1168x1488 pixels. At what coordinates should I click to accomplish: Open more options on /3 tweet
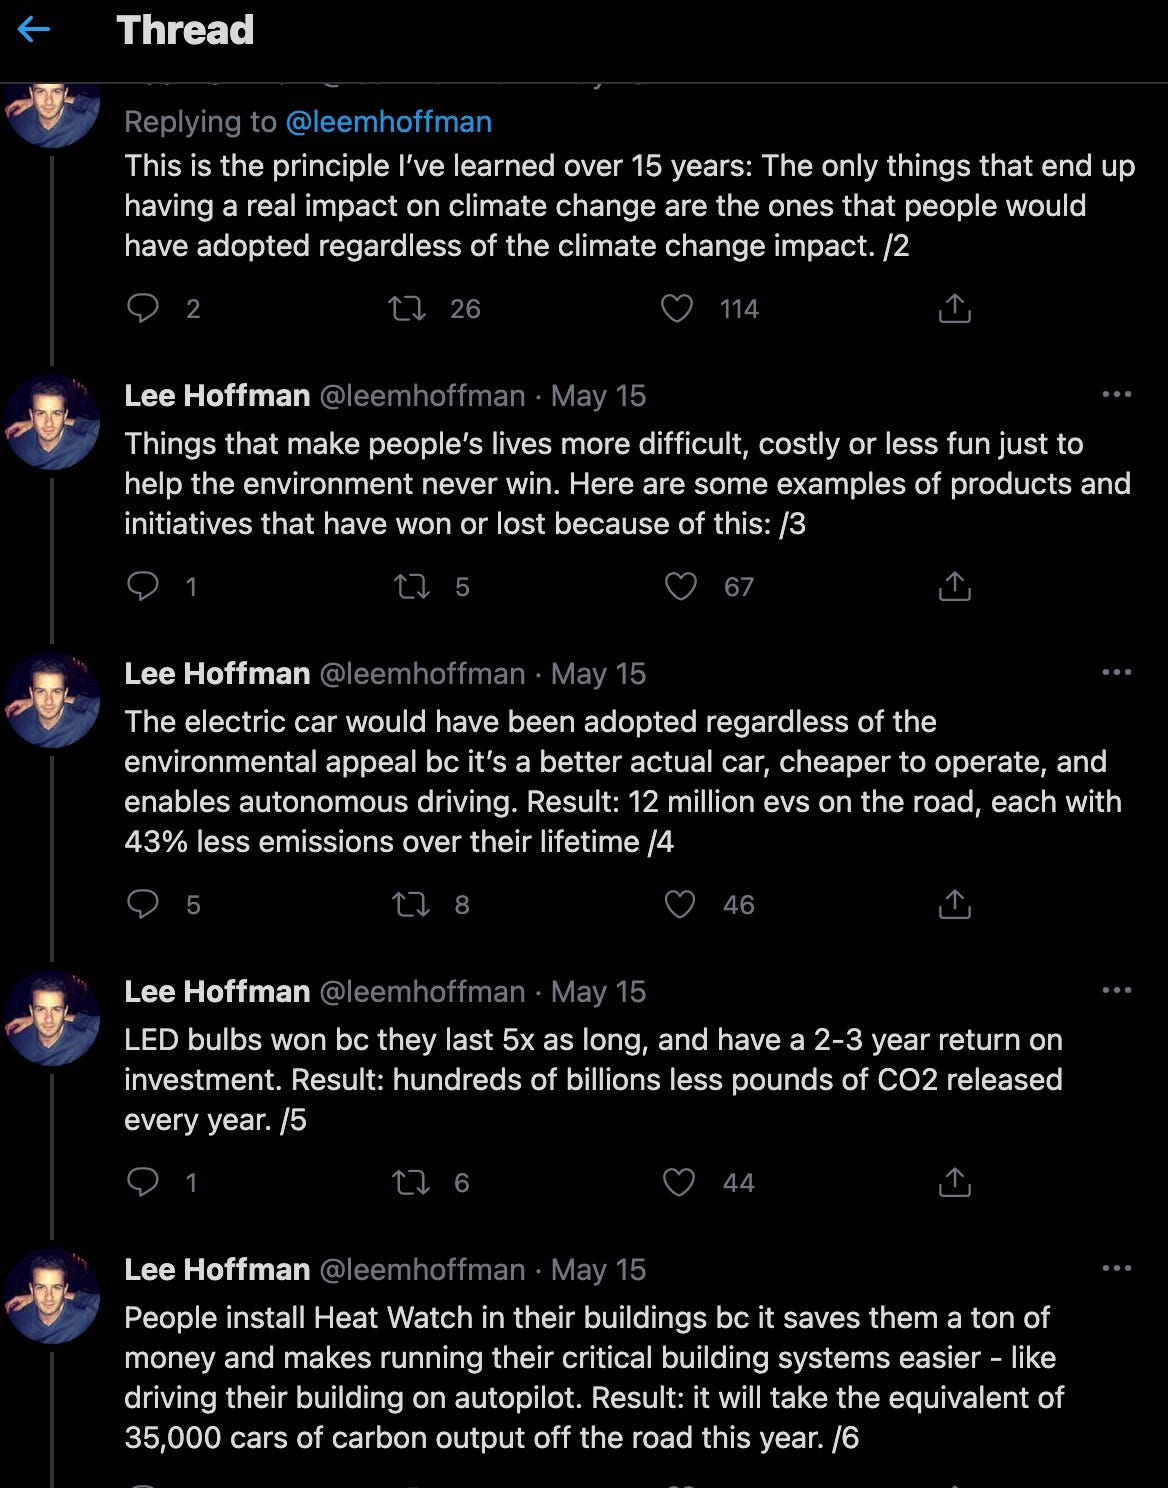1116,394
